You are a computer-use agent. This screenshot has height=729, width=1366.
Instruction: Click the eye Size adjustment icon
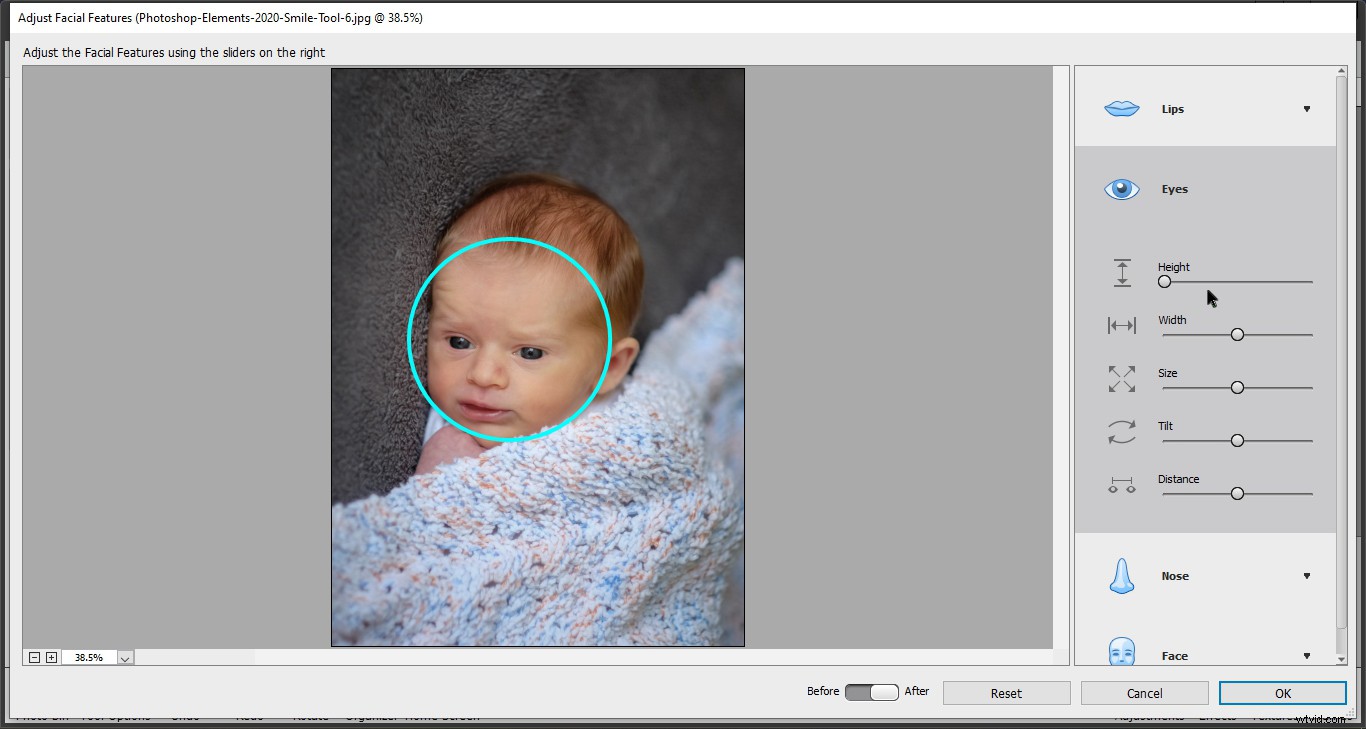click(1122, 378)
